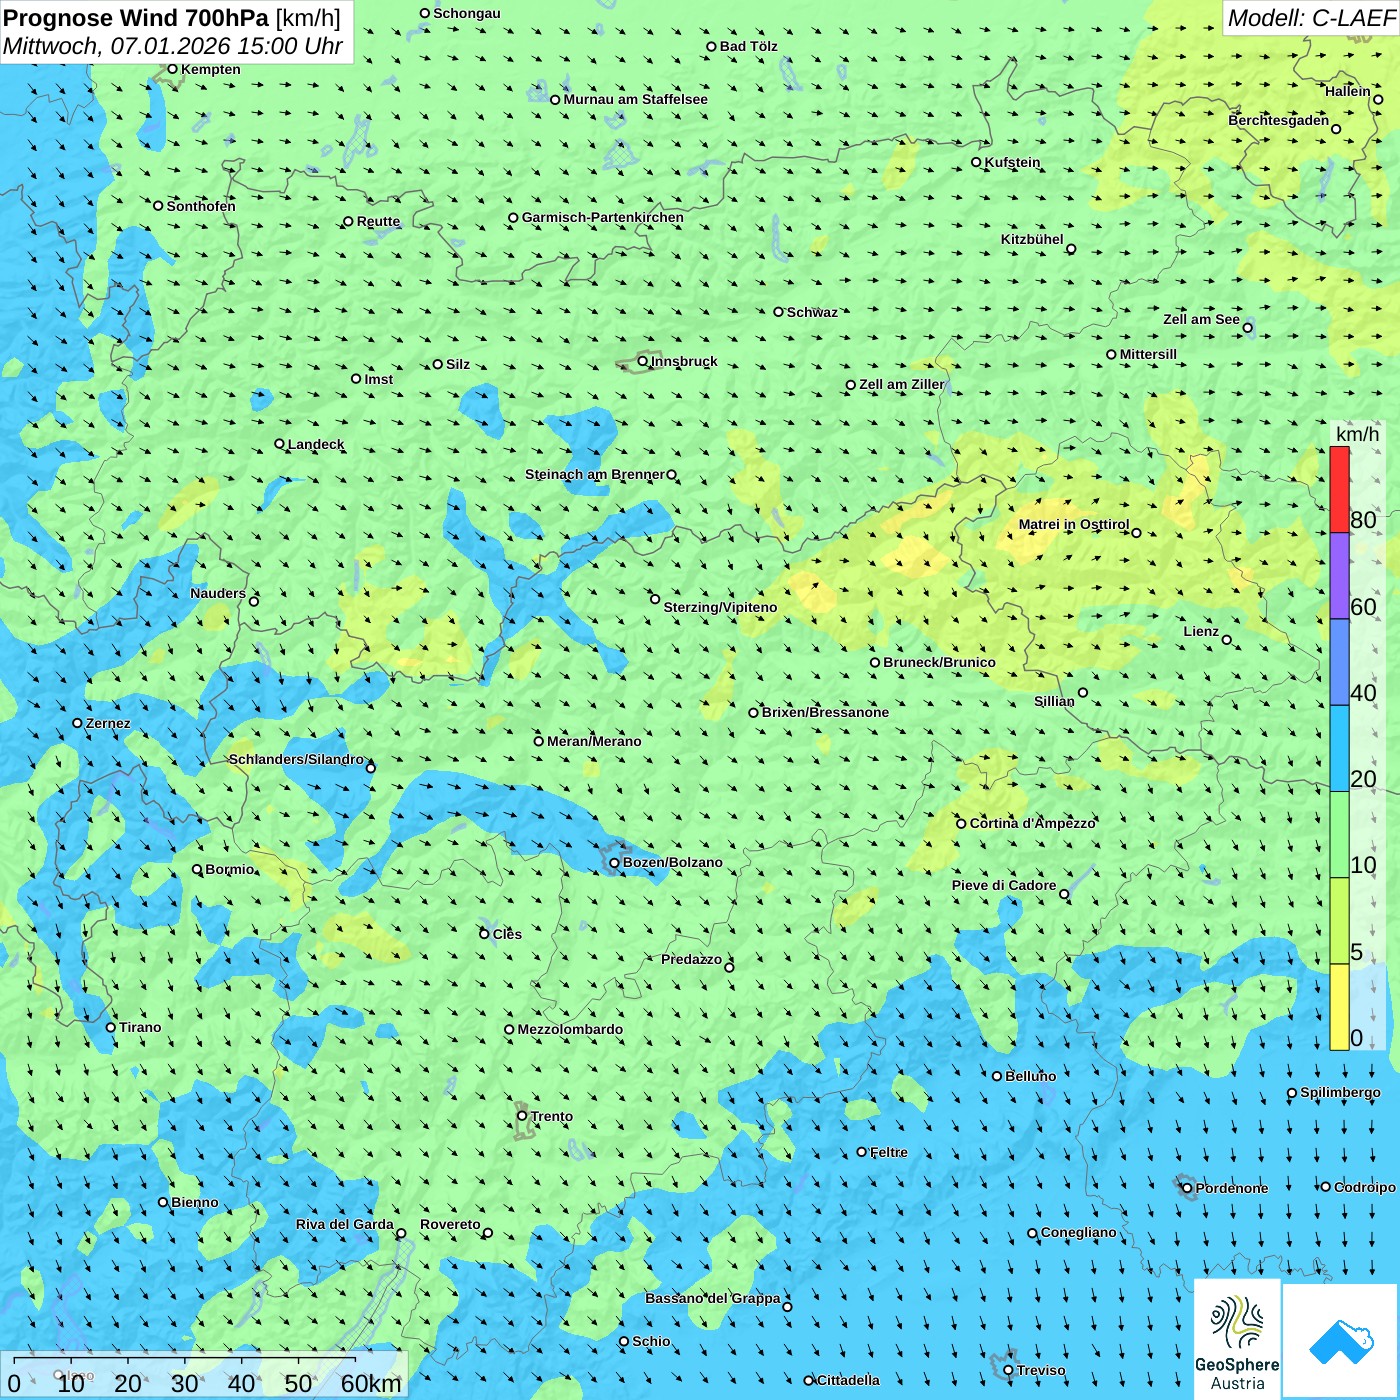Click the Zell am See city marker
The height and width of the screenshot is (1400, 1400).
point(1247,327)
